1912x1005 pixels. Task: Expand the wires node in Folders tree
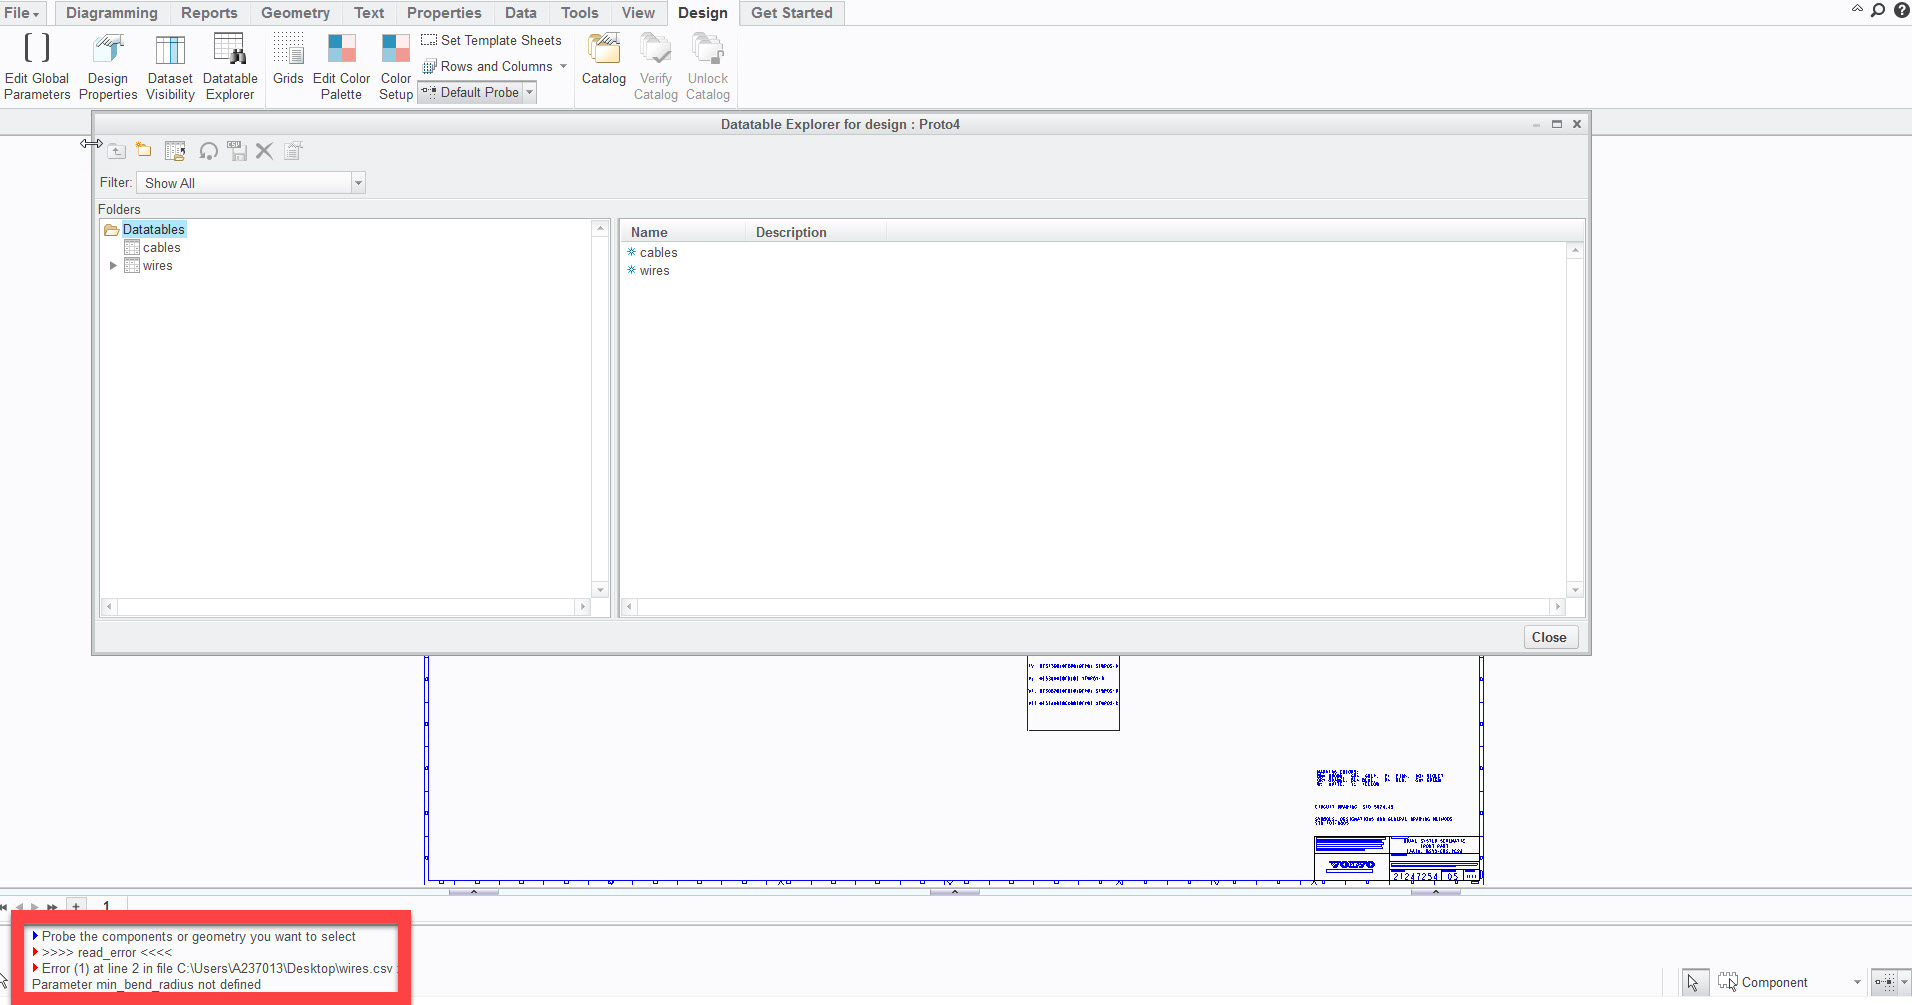tap(113, 265)
